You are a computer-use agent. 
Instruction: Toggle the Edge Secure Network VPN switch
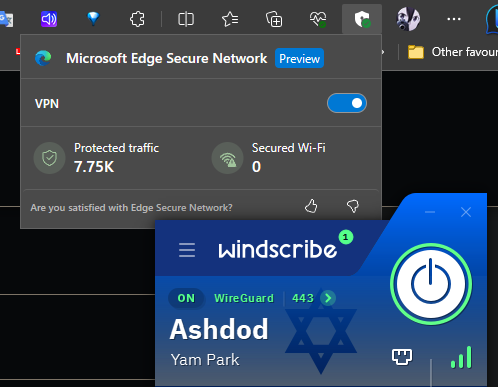tap(347, 103)
